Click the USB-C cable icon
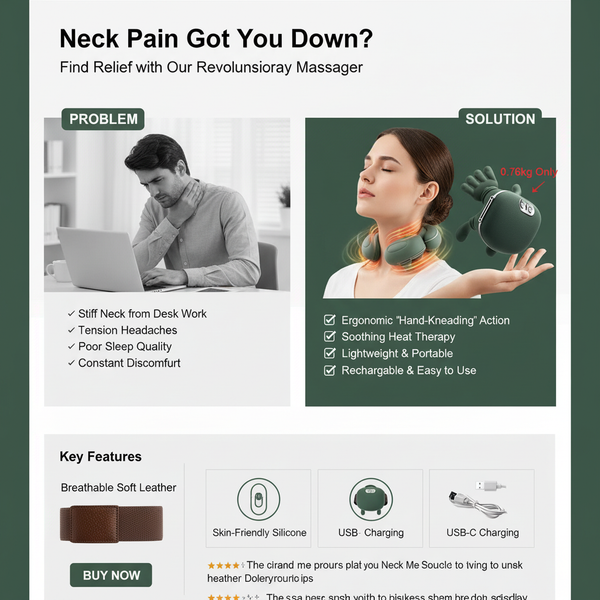The height and width of the screenshot is (600, 600). pos(478,499)
